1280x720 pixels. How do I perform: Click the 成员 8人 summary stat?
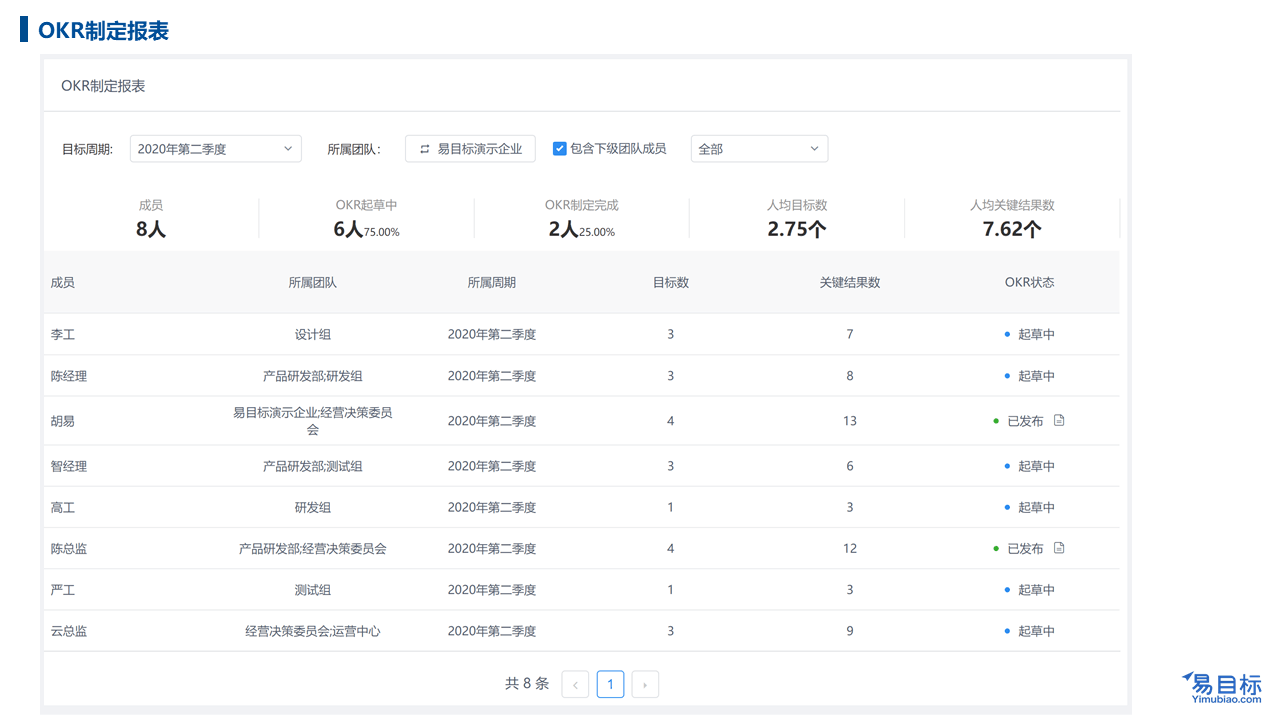[151, 219]
